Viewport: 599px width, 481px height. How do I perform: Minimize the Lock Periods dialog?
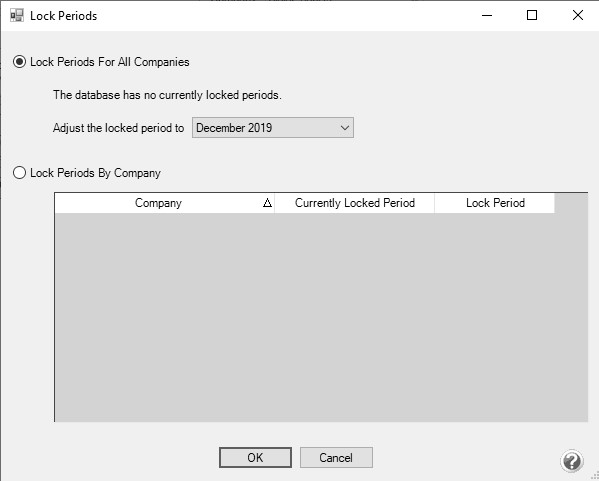(487, 15)
